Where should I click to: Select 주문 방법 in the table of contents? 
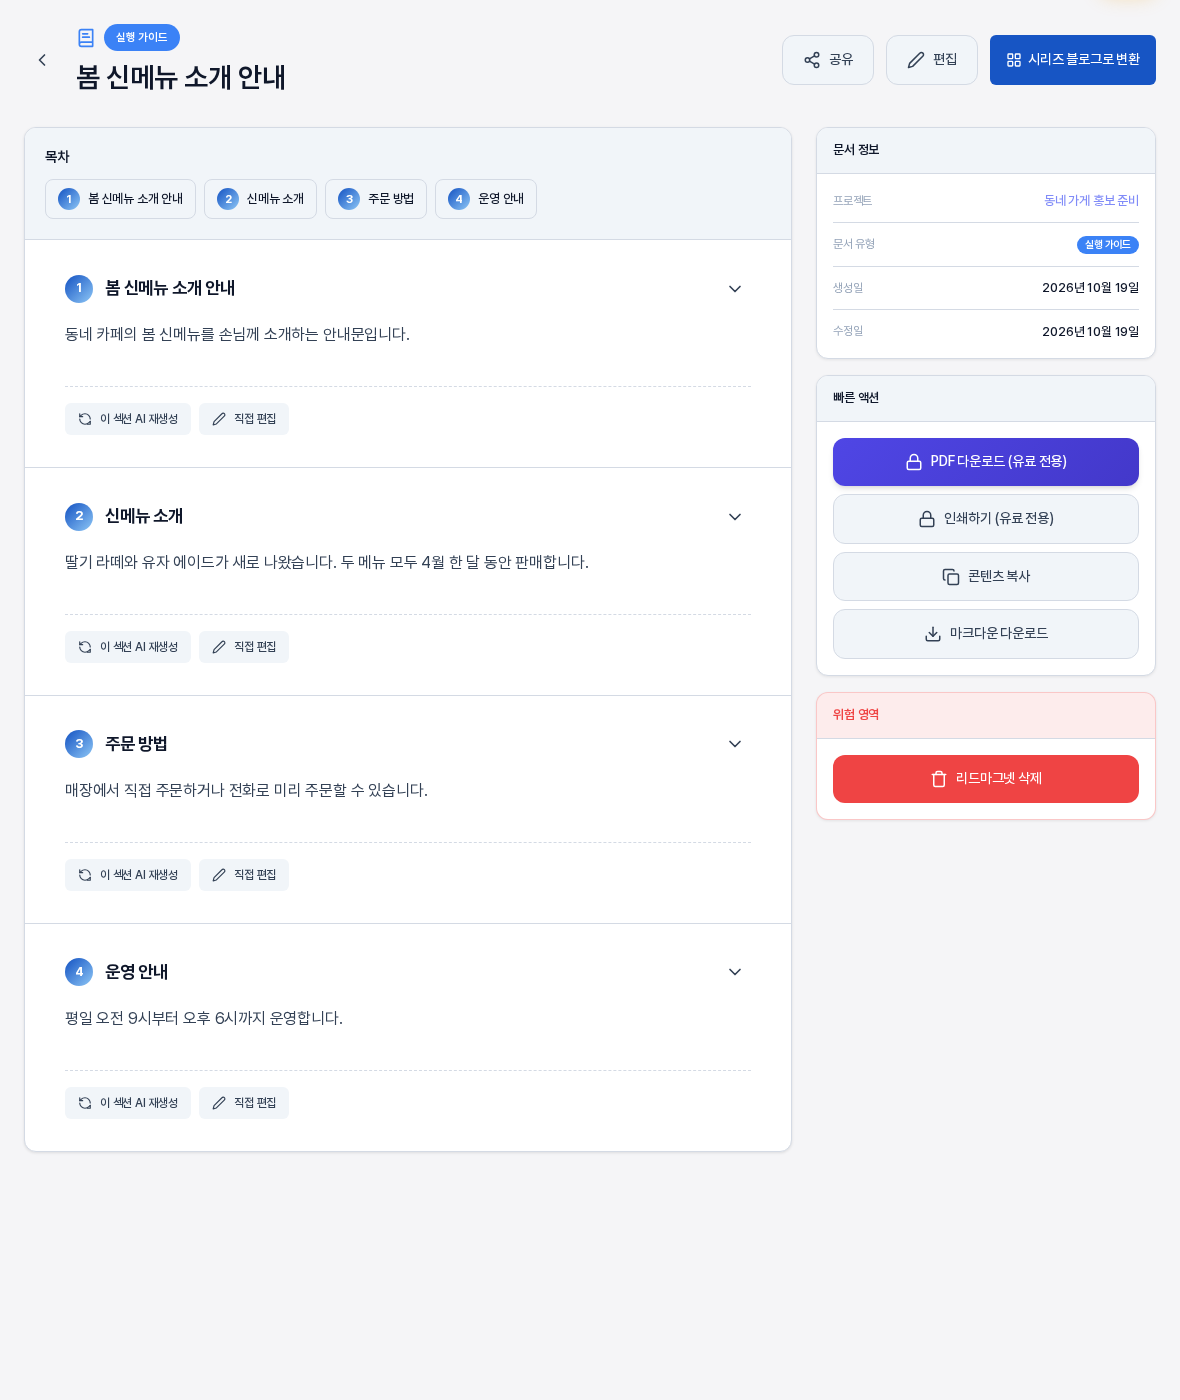point(376,199)
